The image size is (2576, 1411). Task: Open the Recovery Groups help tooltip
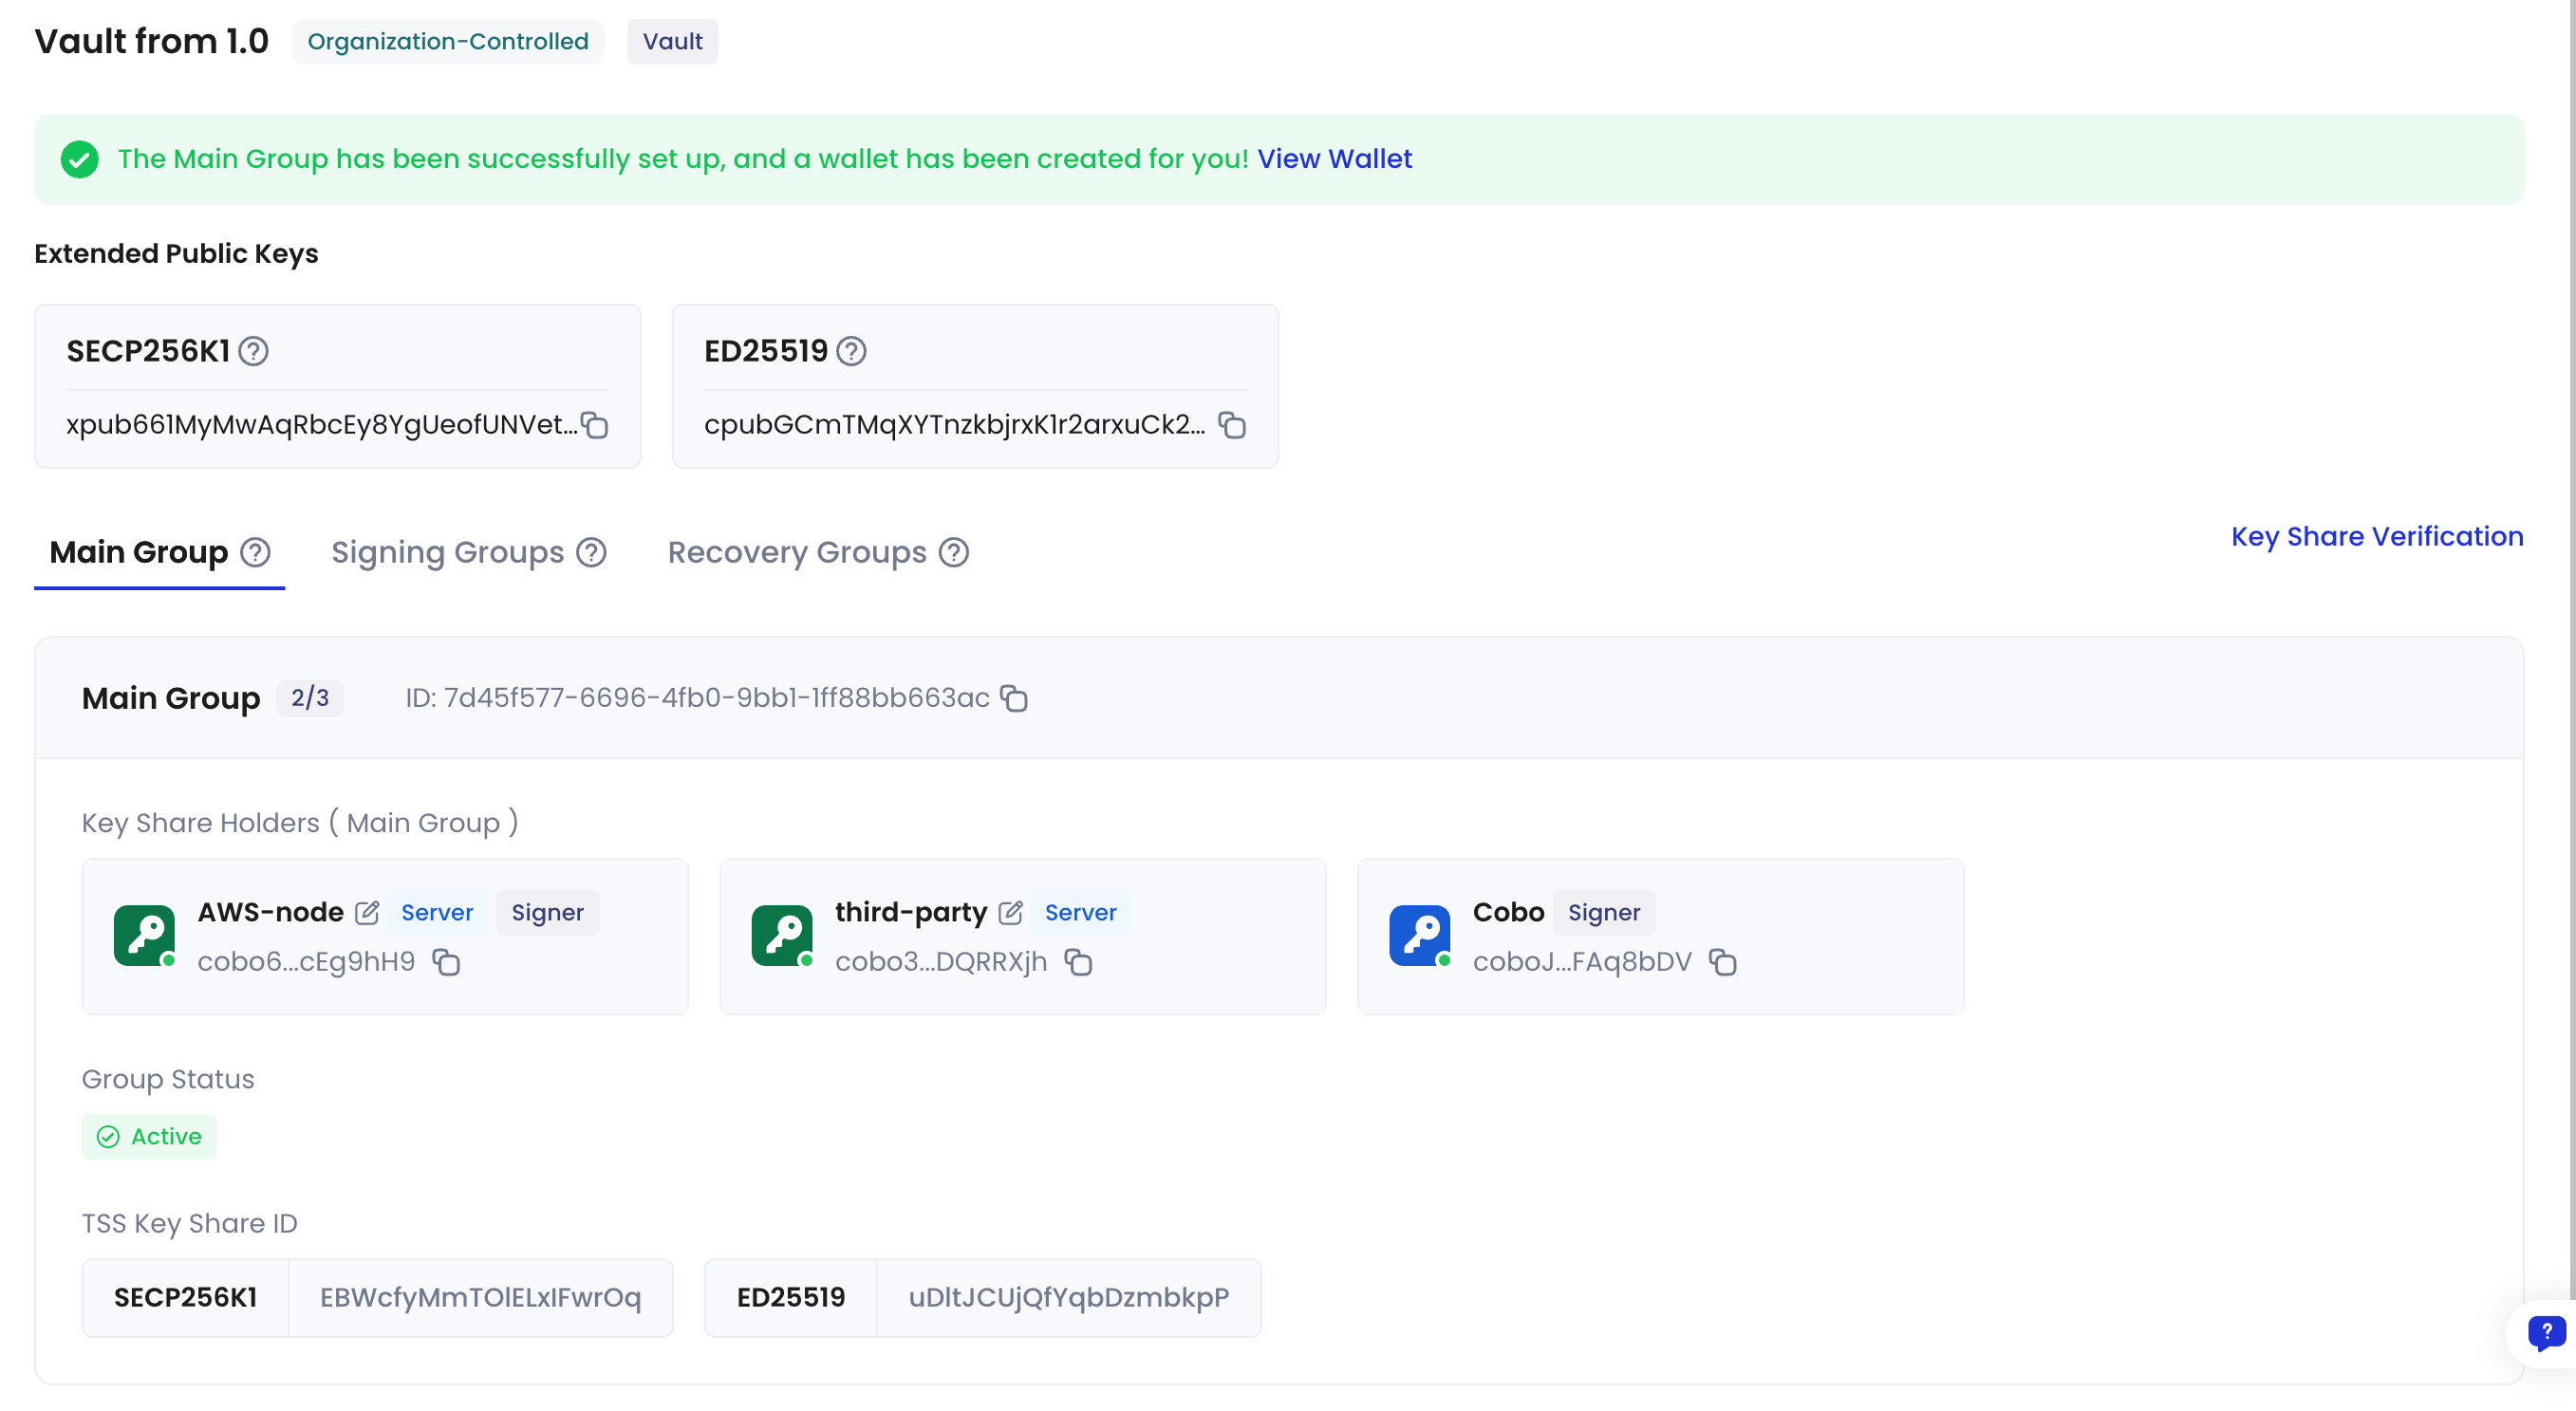click(954, 551)
